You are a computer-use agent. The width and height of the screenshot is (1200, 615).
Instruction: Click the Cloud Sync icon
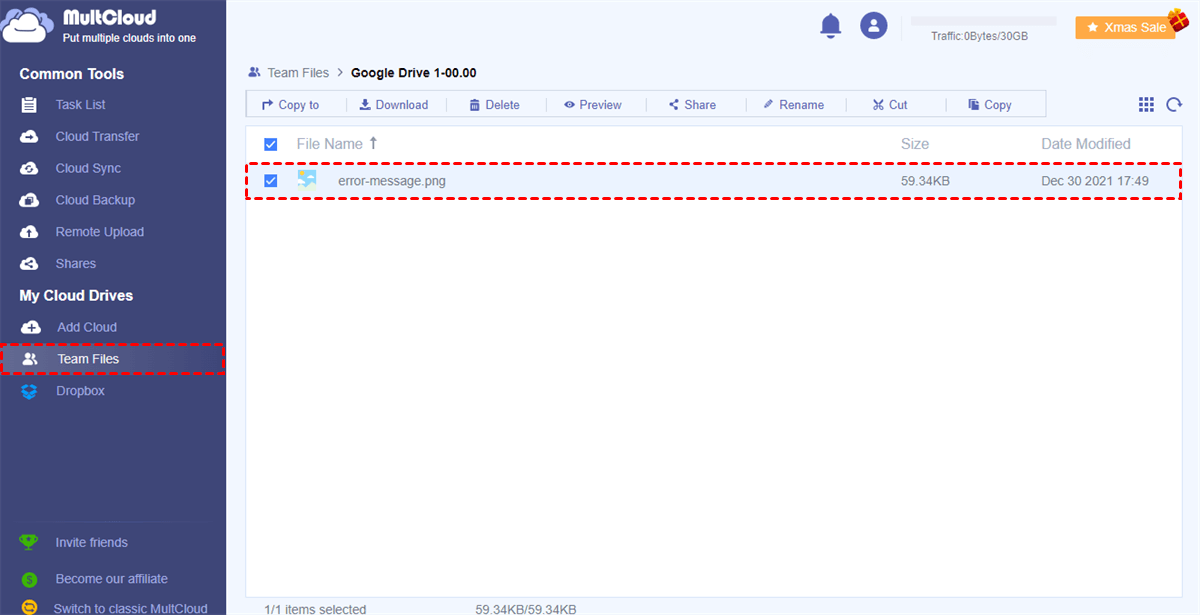coord(29,169)
